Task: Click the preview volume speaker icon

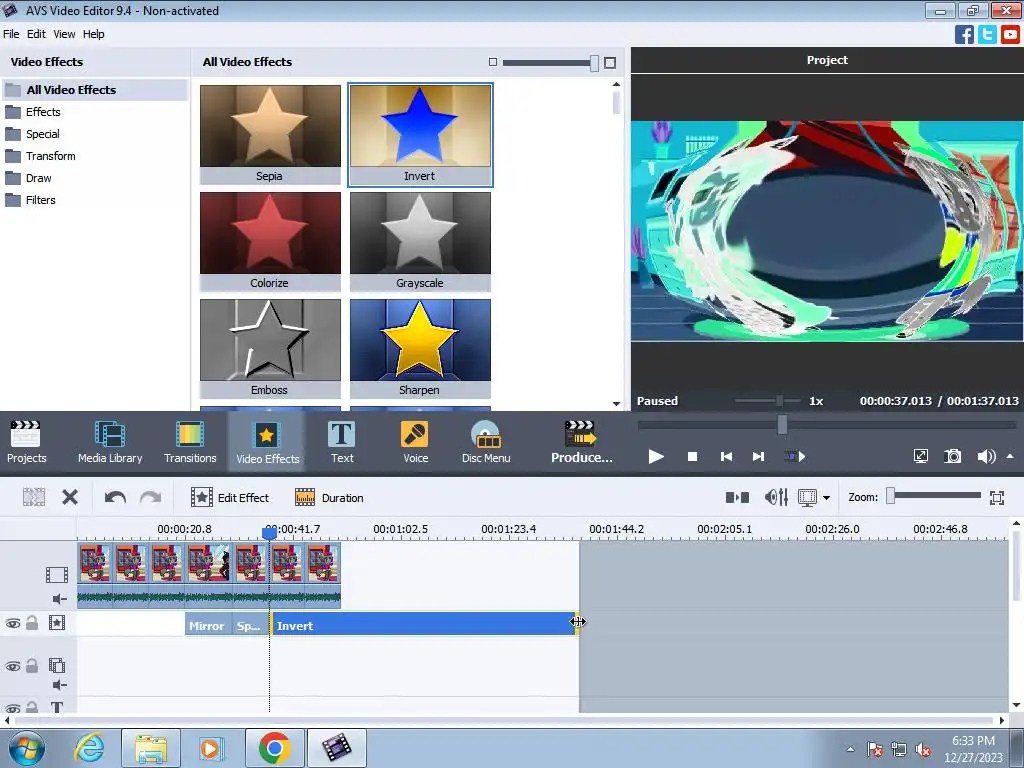Action: tap(985, 456)
